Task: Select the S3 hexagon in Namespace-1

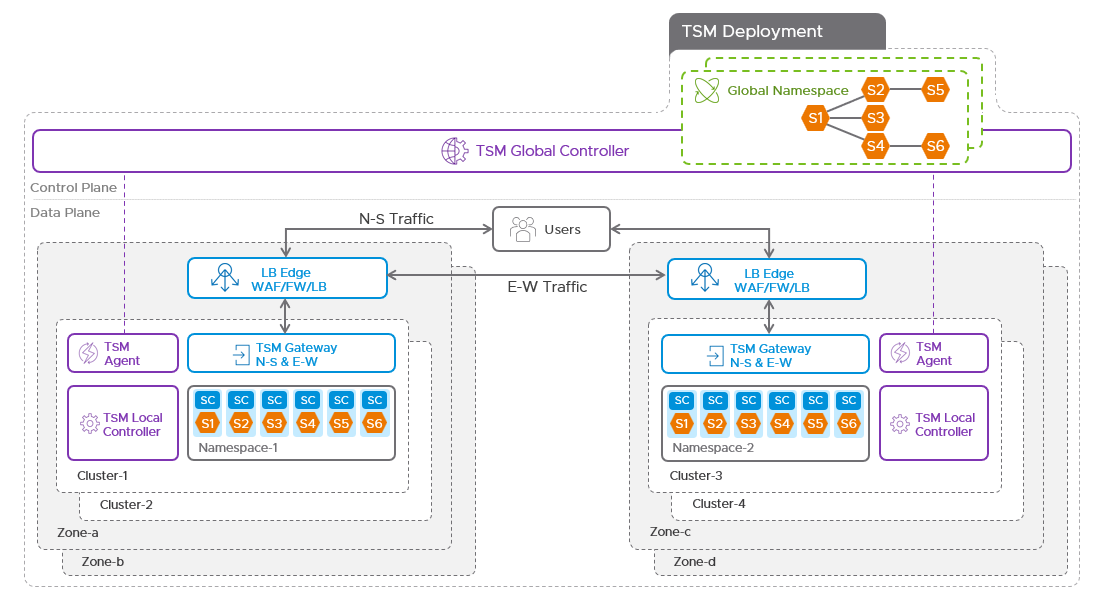Action: 274,422
